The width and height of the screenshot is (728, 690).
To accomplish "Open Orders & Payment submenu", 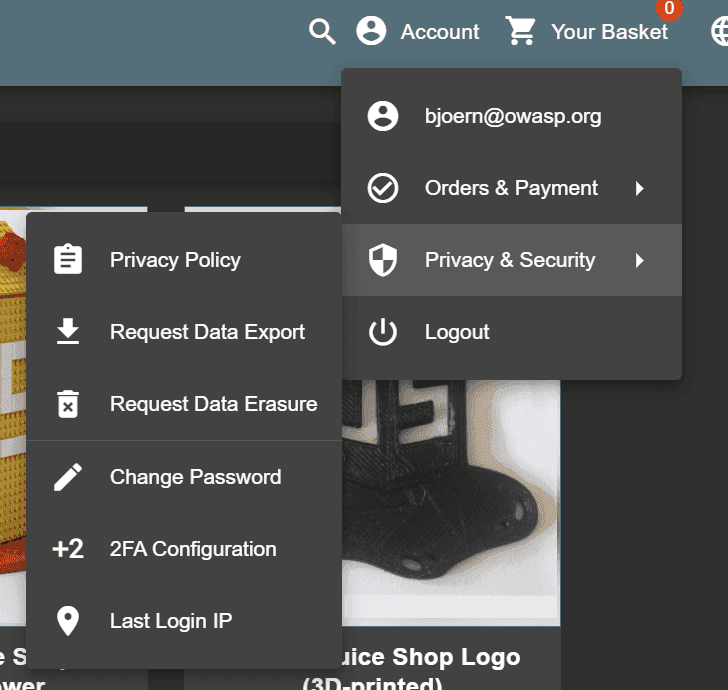I will pos(512,188).
